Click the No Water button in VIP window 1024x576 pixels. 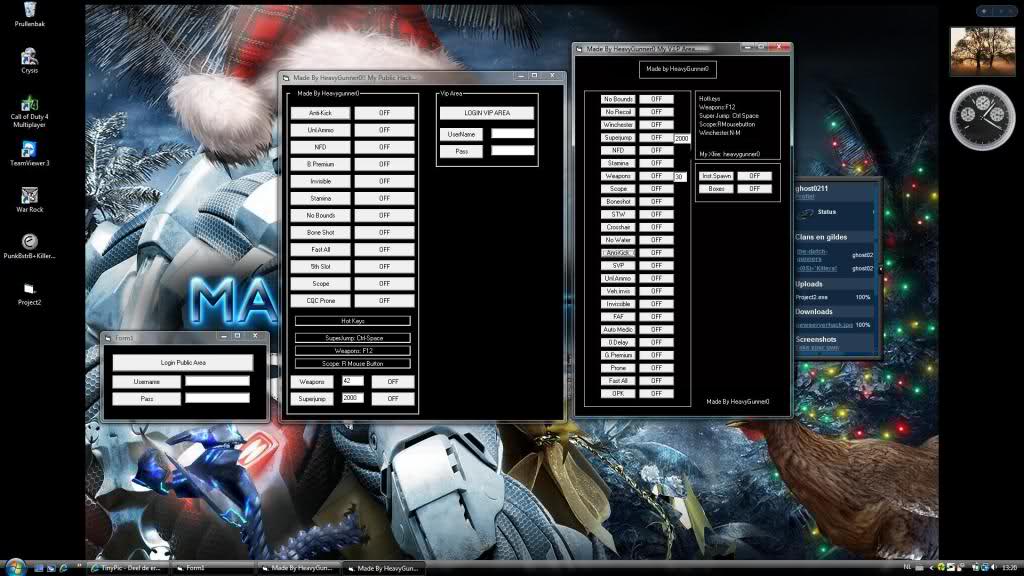[x=618, y=240]
